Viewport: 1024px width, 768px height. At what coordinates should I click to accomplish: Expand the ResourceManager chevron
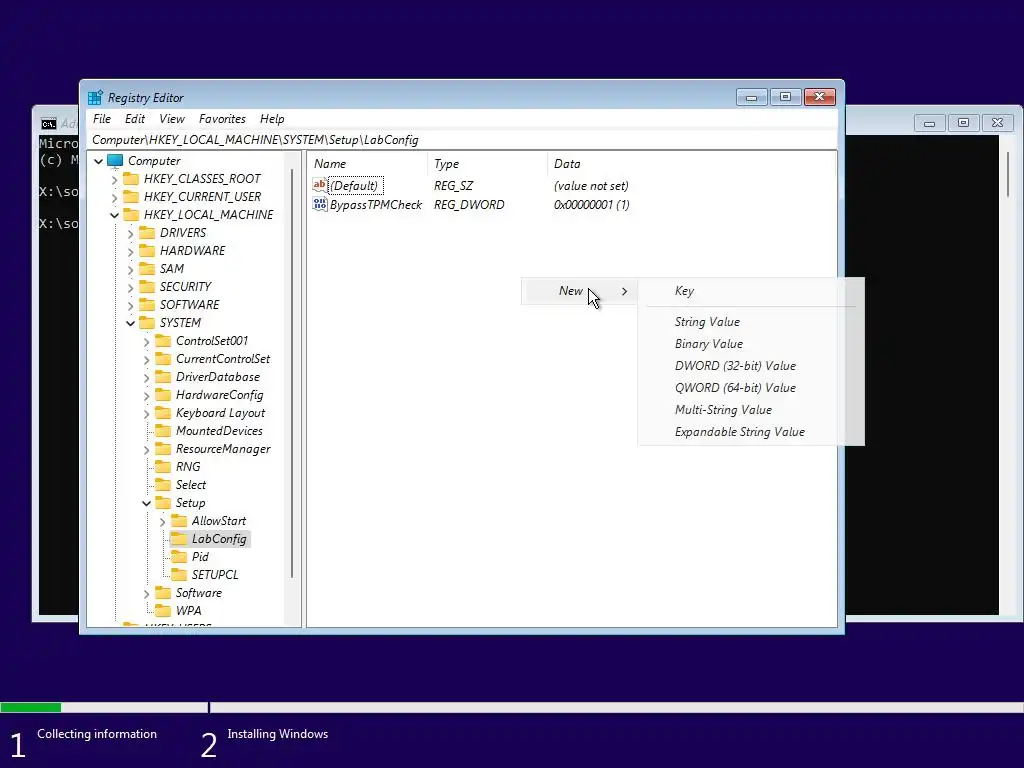[147, 449]
